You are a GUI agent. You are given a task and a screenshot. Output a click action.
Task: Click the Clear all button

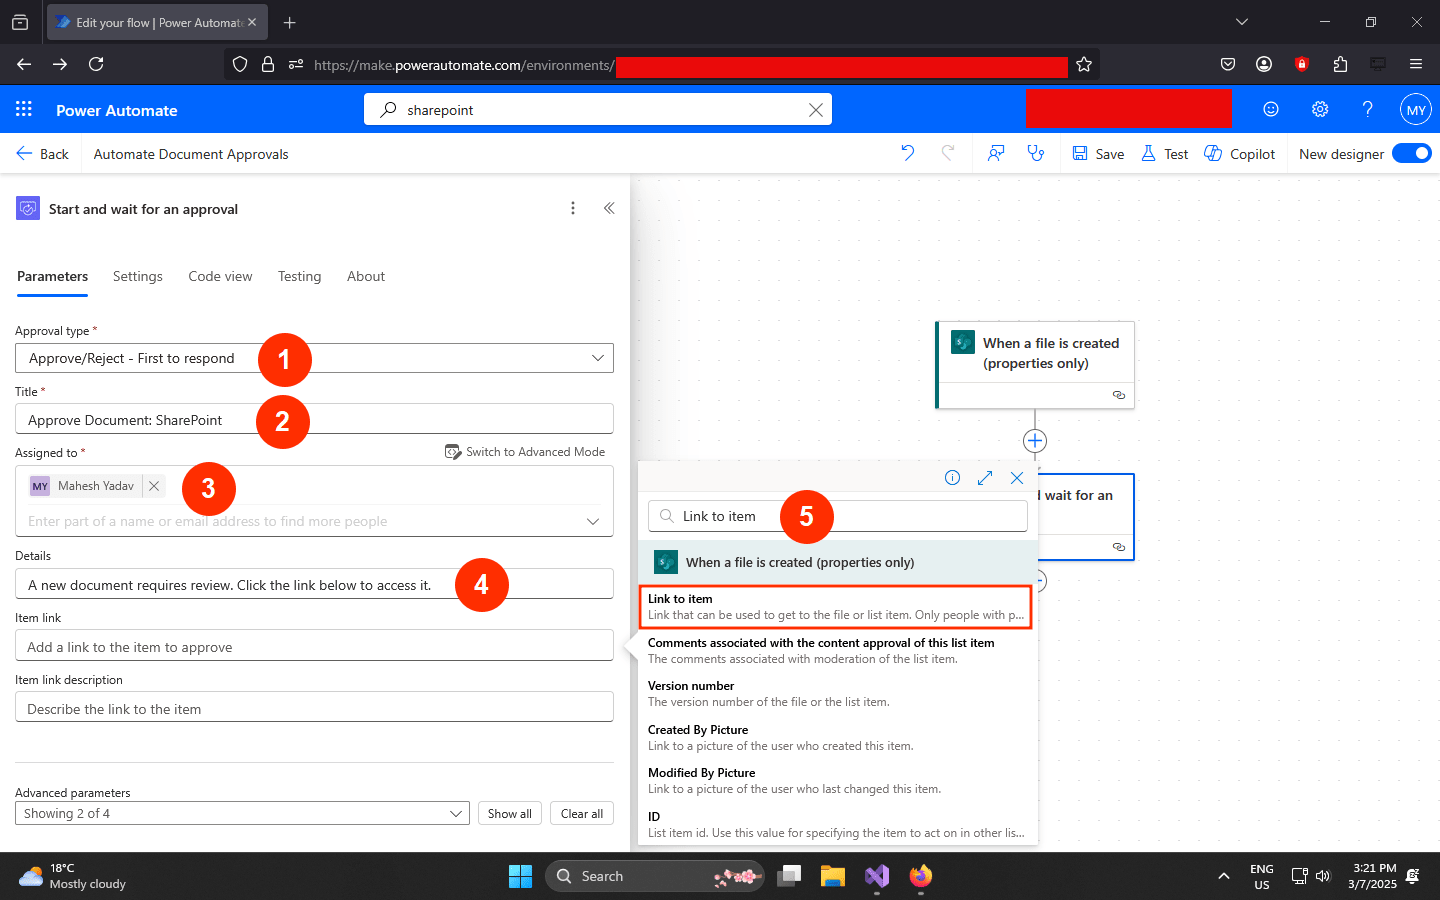point(582,813)
